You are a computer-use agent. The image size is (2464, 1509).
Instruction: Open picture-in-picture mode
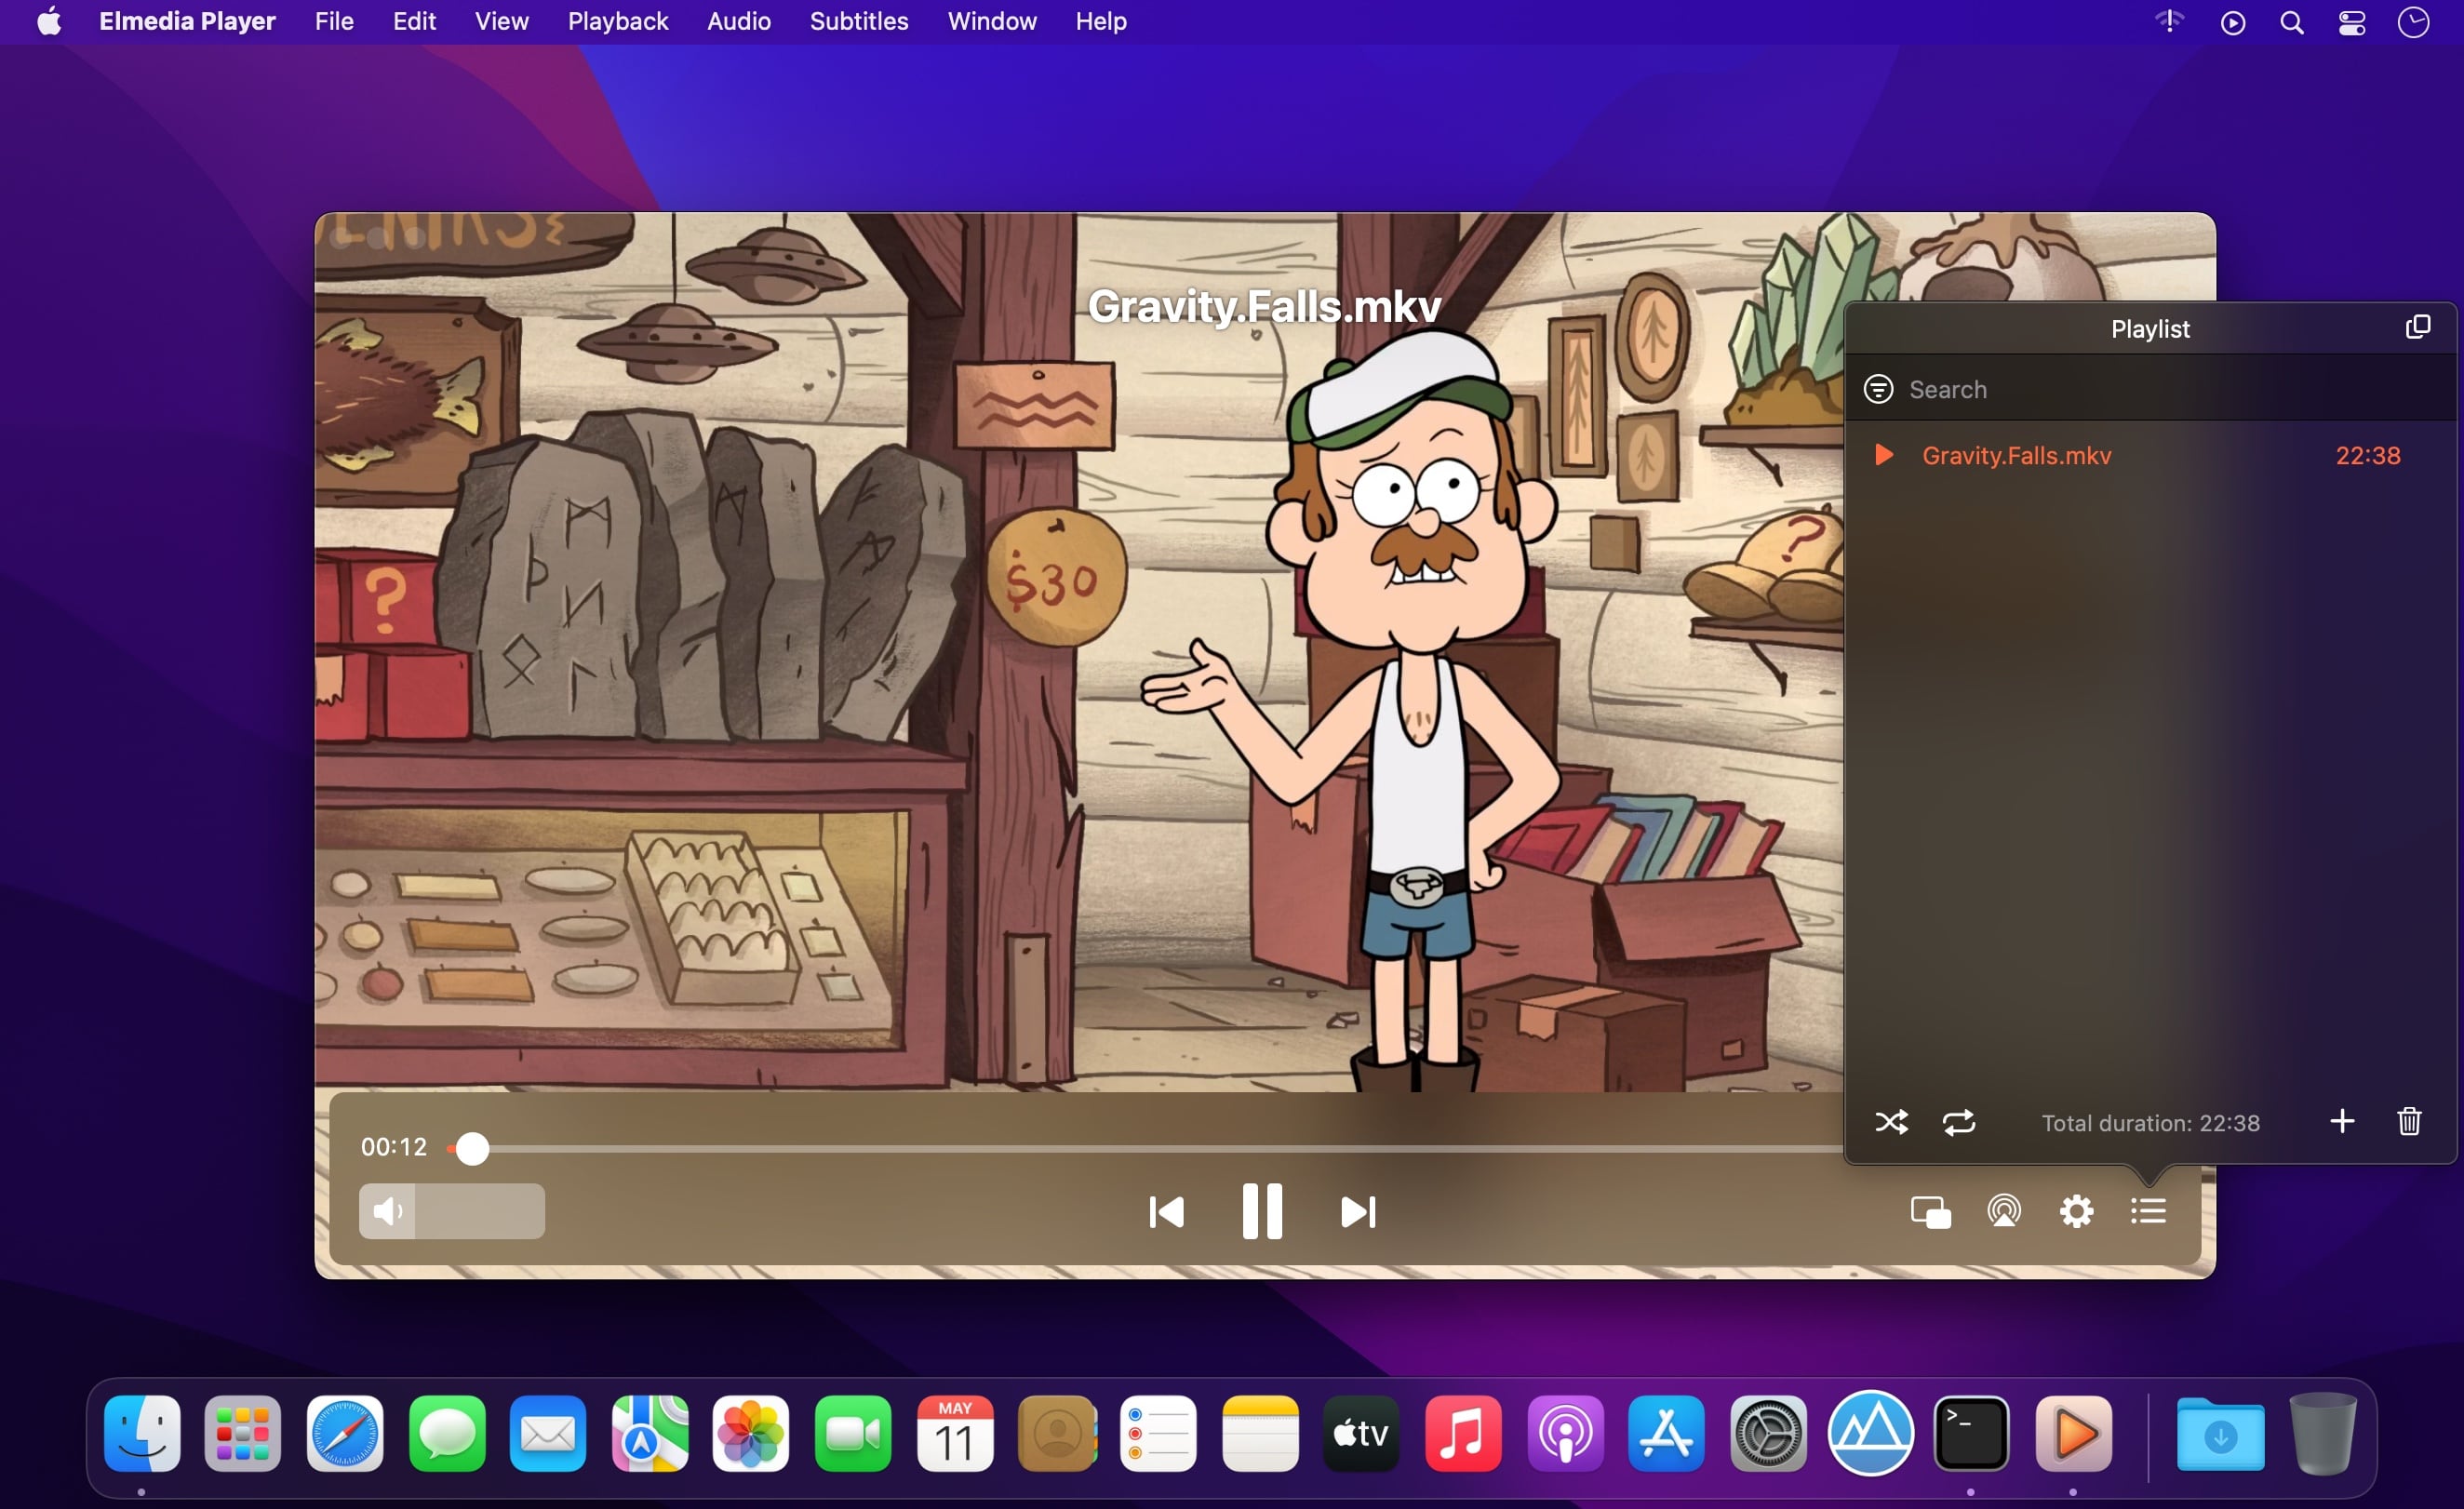point(1930,1211)
